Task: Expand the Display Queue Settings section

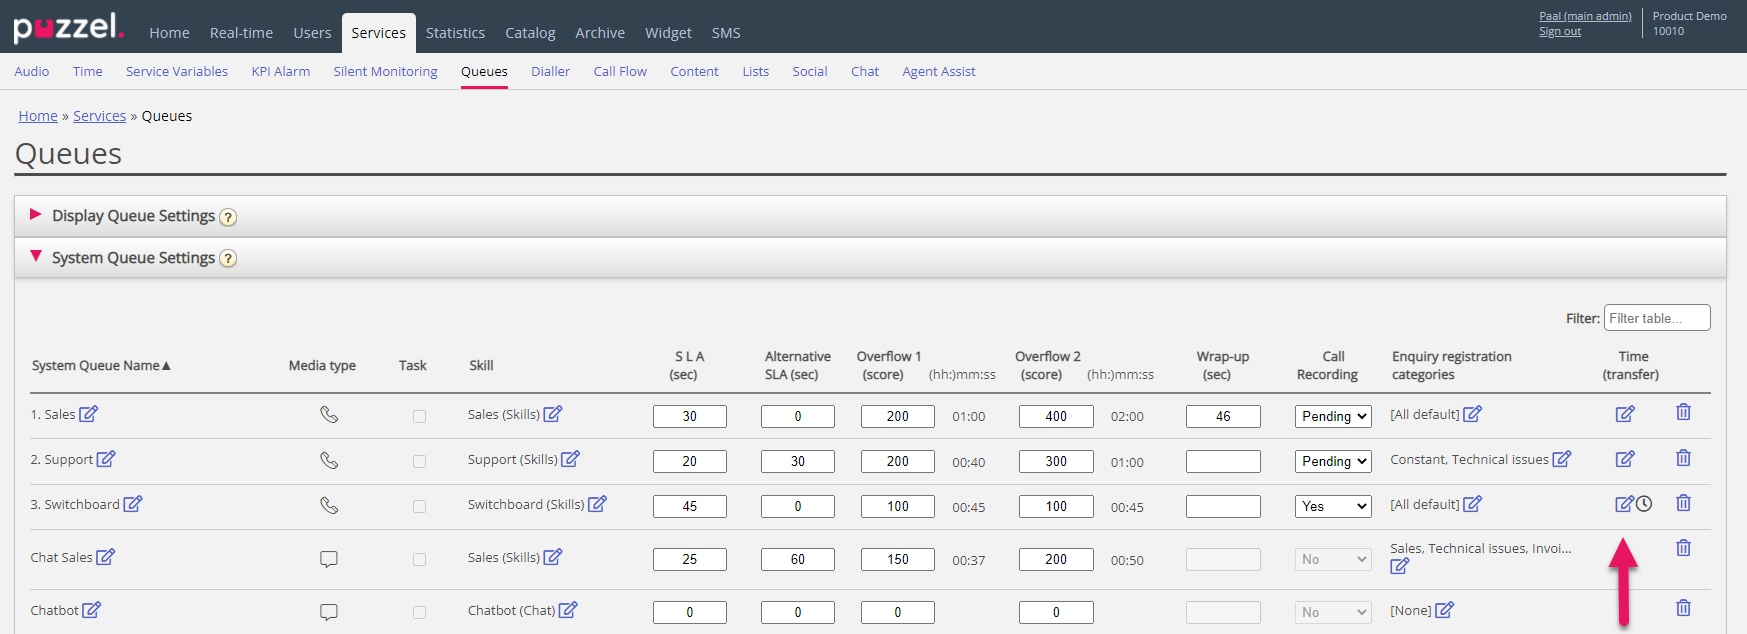Action: click(133, 216)
